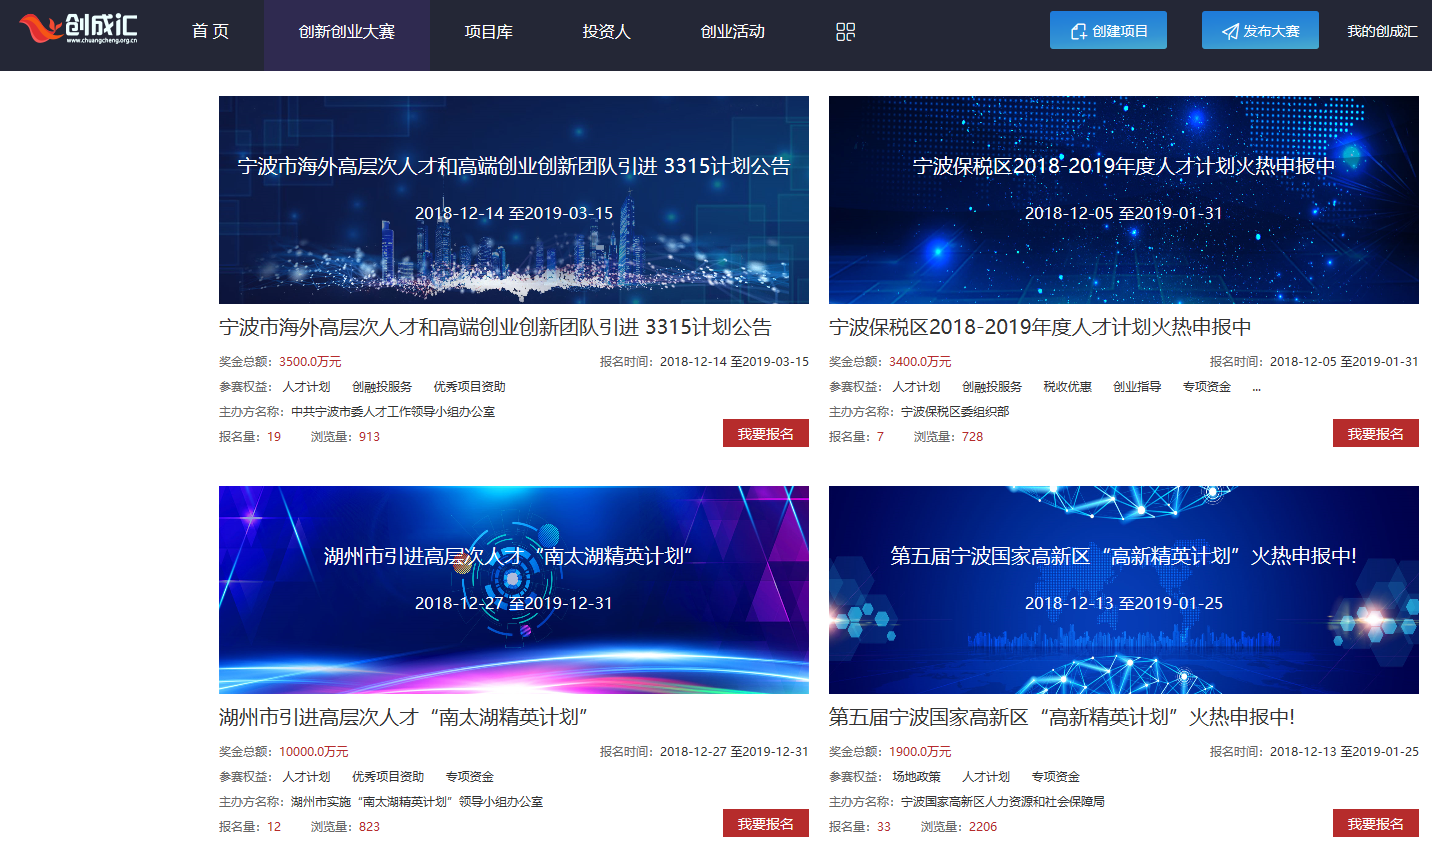Screen dimensions: 1432x868
Task: Open 首页 in the navigation bar
Action: click(x=210, y=32)
